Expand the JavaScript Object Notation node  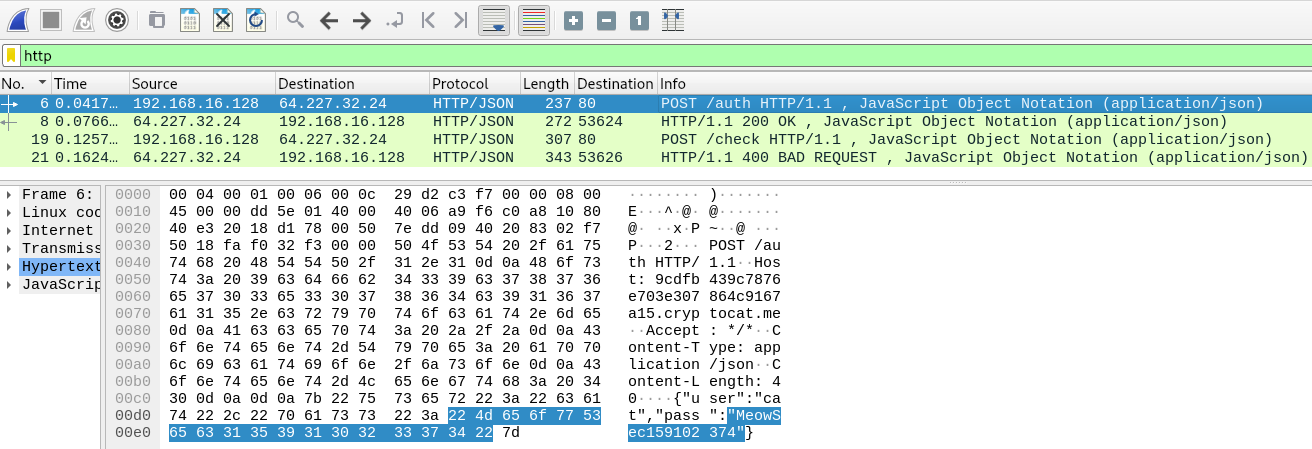pyautogui.click(x=11, y=284)
